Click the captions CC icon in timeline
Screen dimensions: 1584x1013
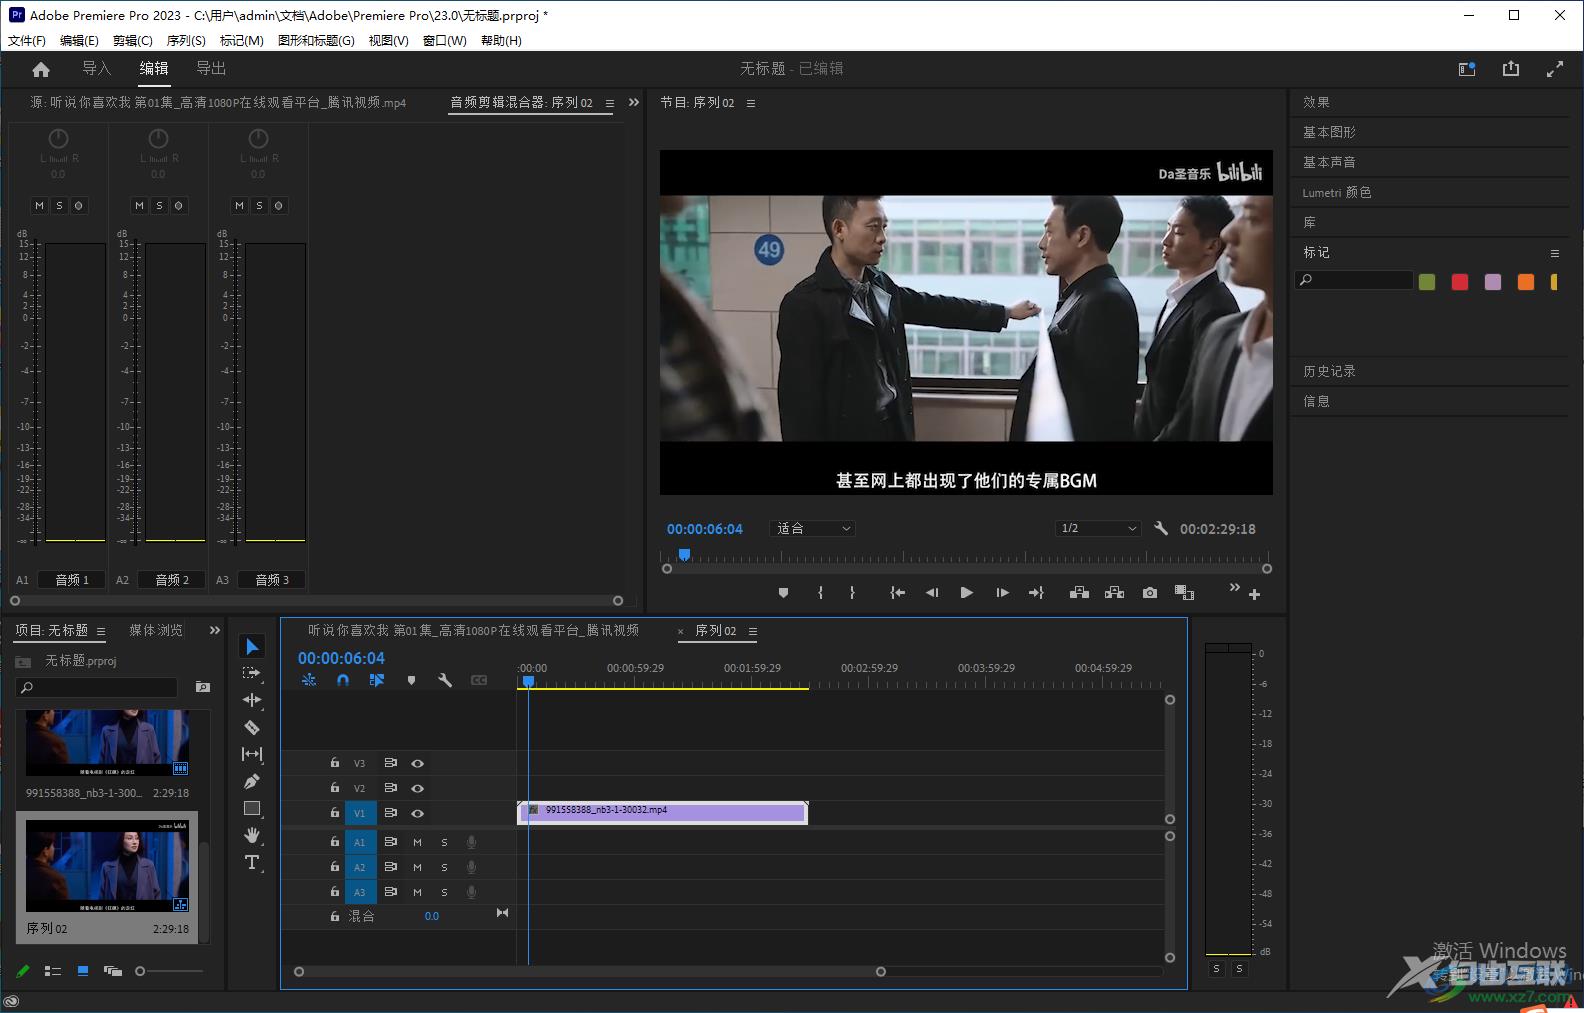click(479, 680)
